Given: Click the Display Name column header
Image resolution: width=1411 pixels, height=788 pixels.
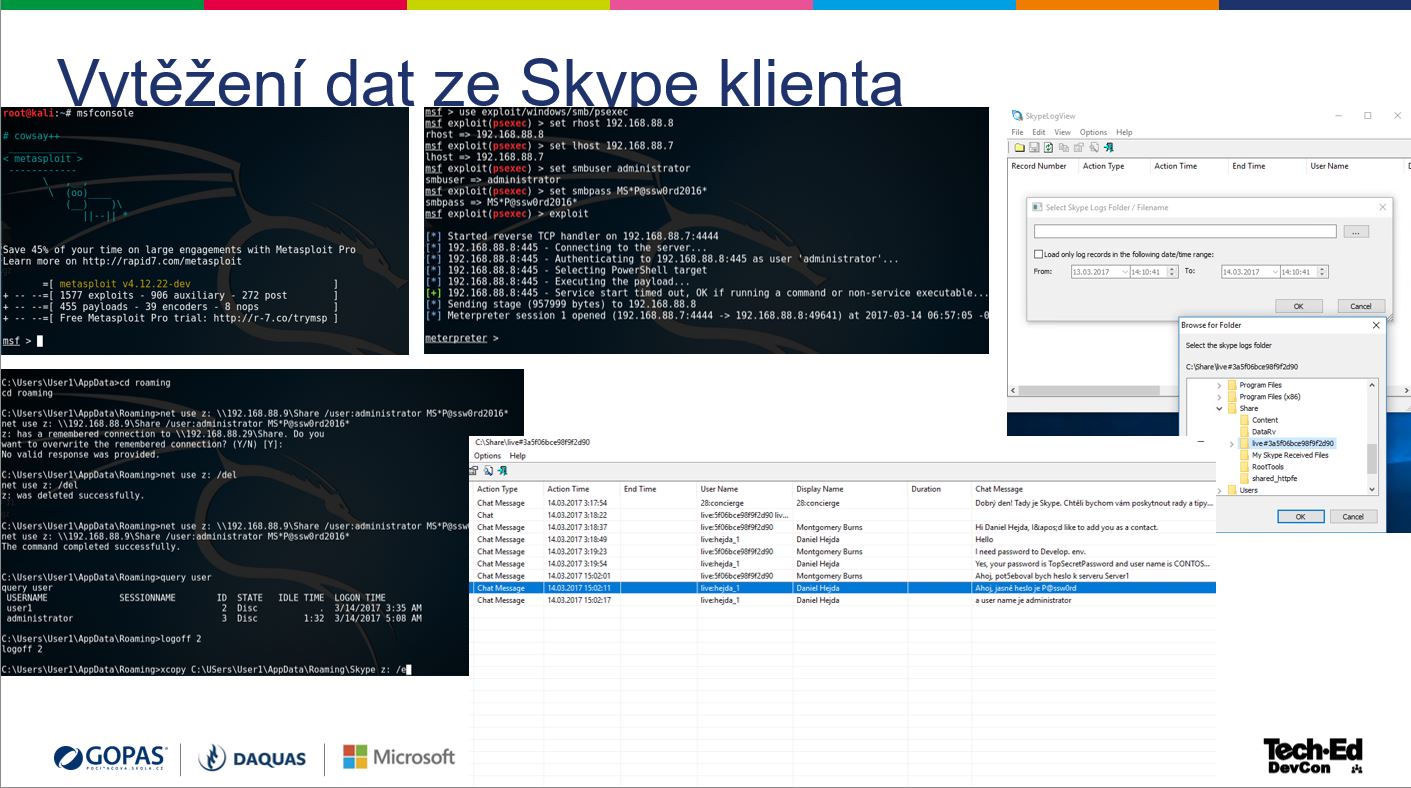Looking at the screenshot, I should tap(849, 489).
